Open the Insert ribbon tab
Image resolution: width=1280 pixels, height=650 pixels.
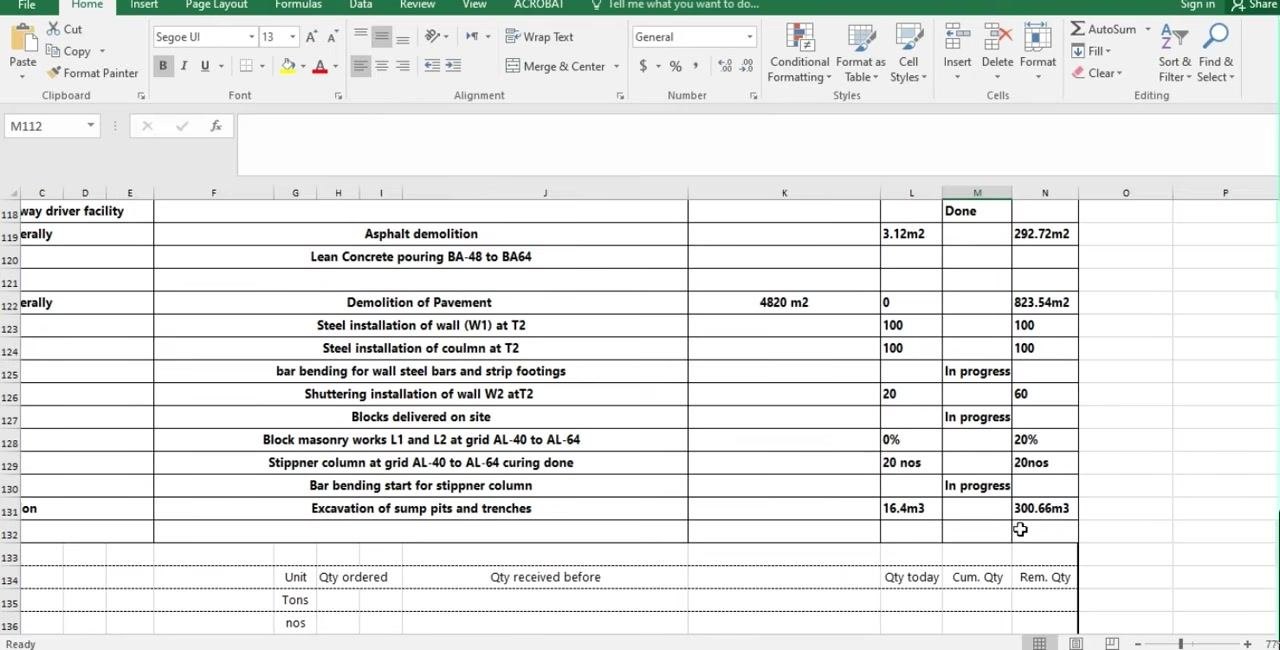(x=144, y=5)
